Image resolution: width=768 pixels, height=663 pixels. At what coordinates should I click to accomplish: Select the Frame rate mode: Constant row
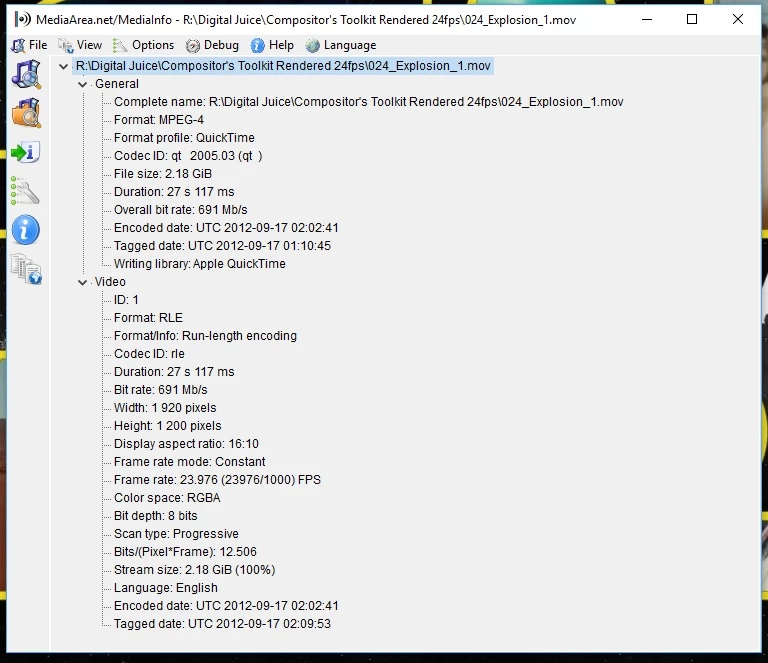[x=189, y=462]
